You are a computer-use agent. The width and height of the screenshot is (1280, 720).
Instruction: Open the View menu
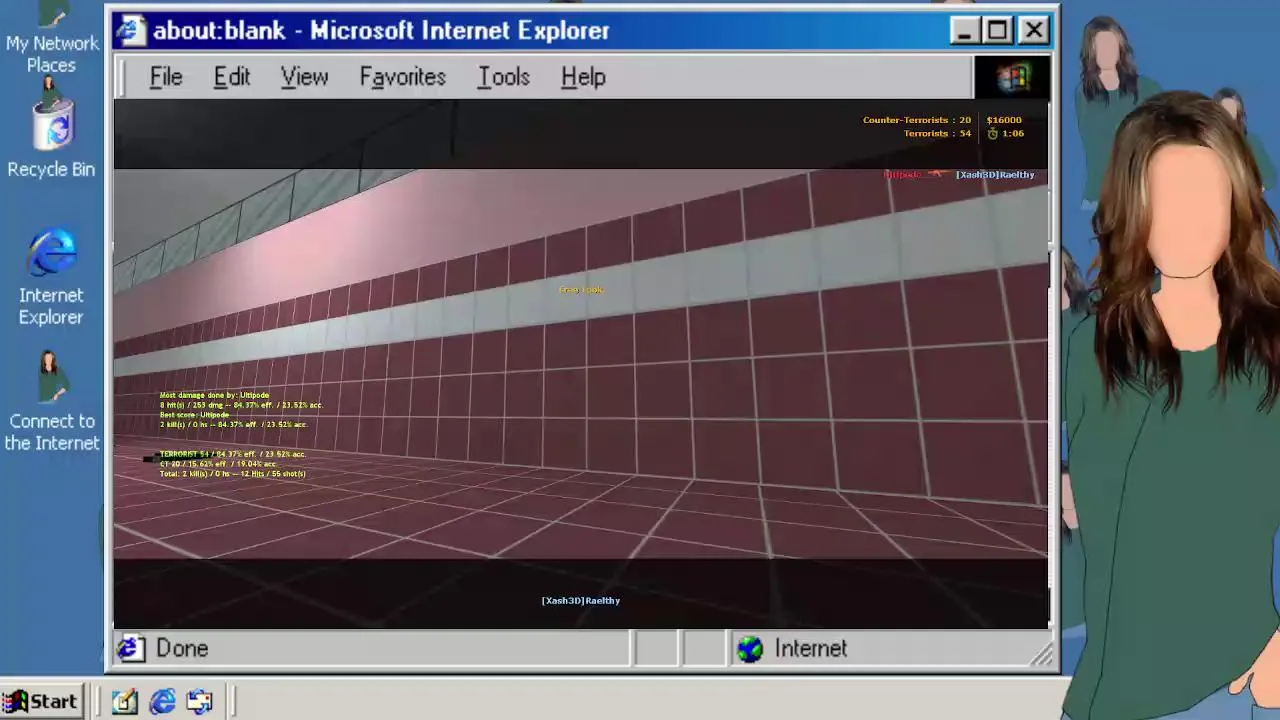click(x=304, y=77)
